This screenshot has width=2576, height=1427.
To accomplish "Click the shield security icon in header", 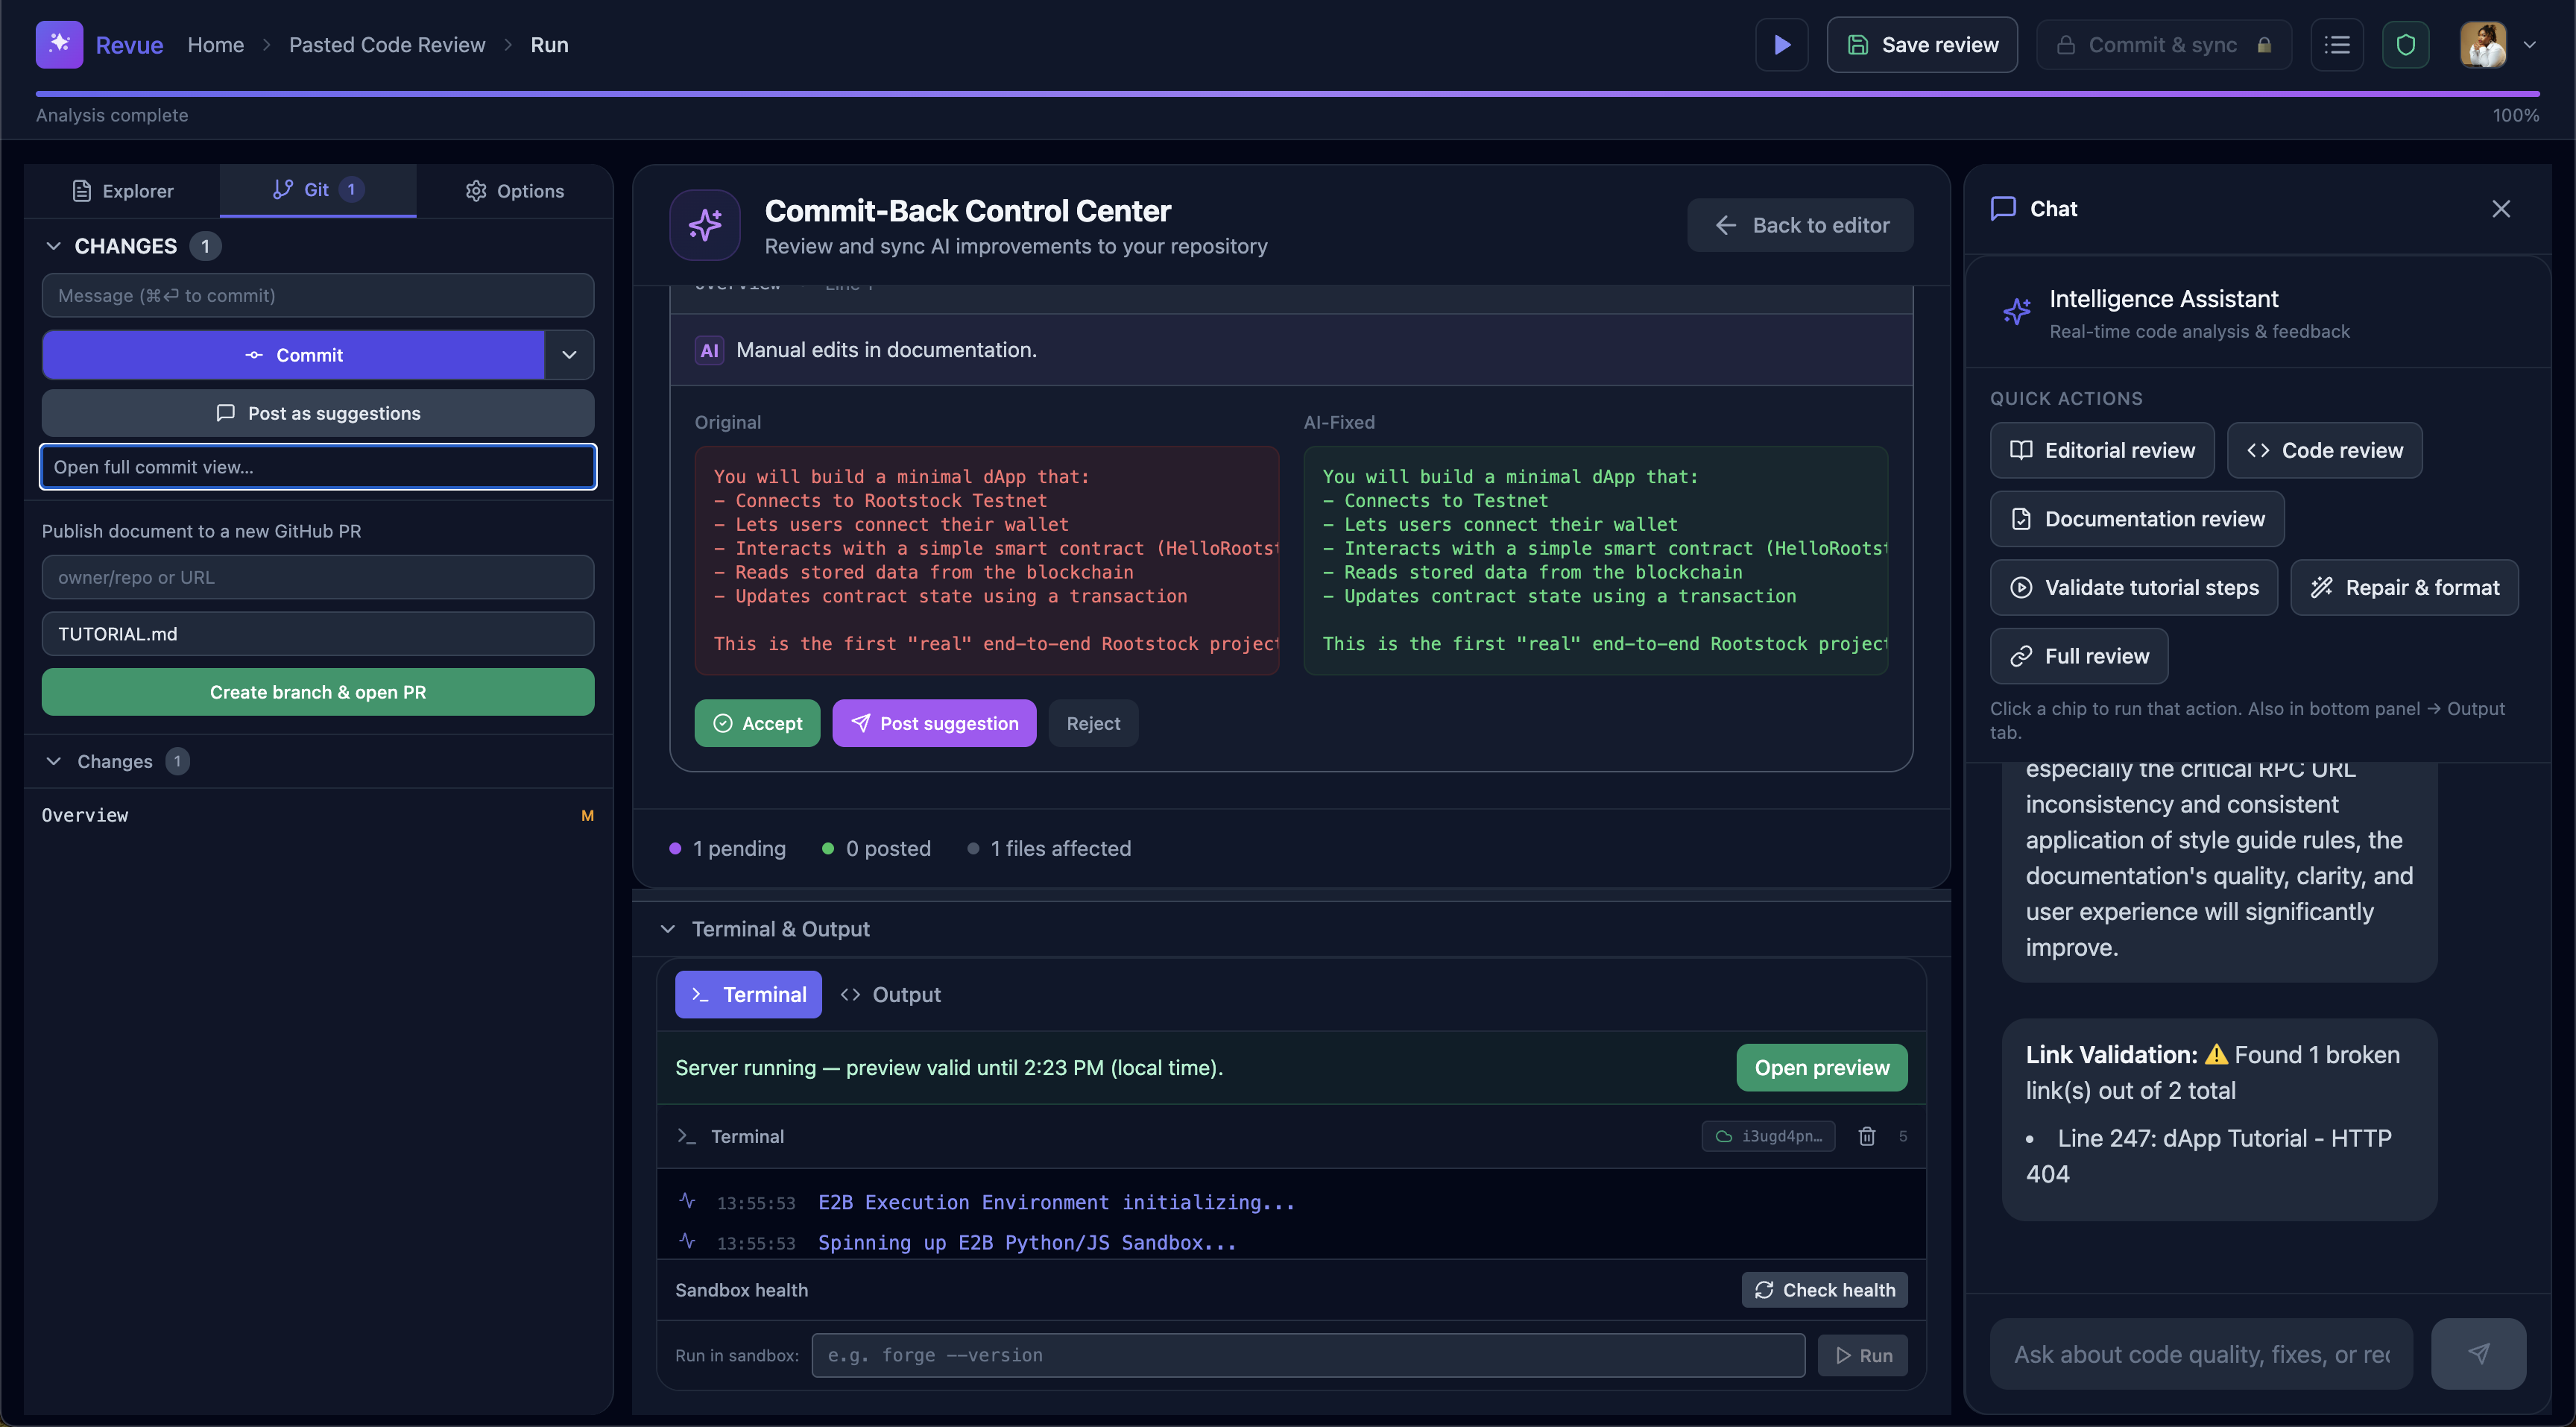I will pos(2405,45).
